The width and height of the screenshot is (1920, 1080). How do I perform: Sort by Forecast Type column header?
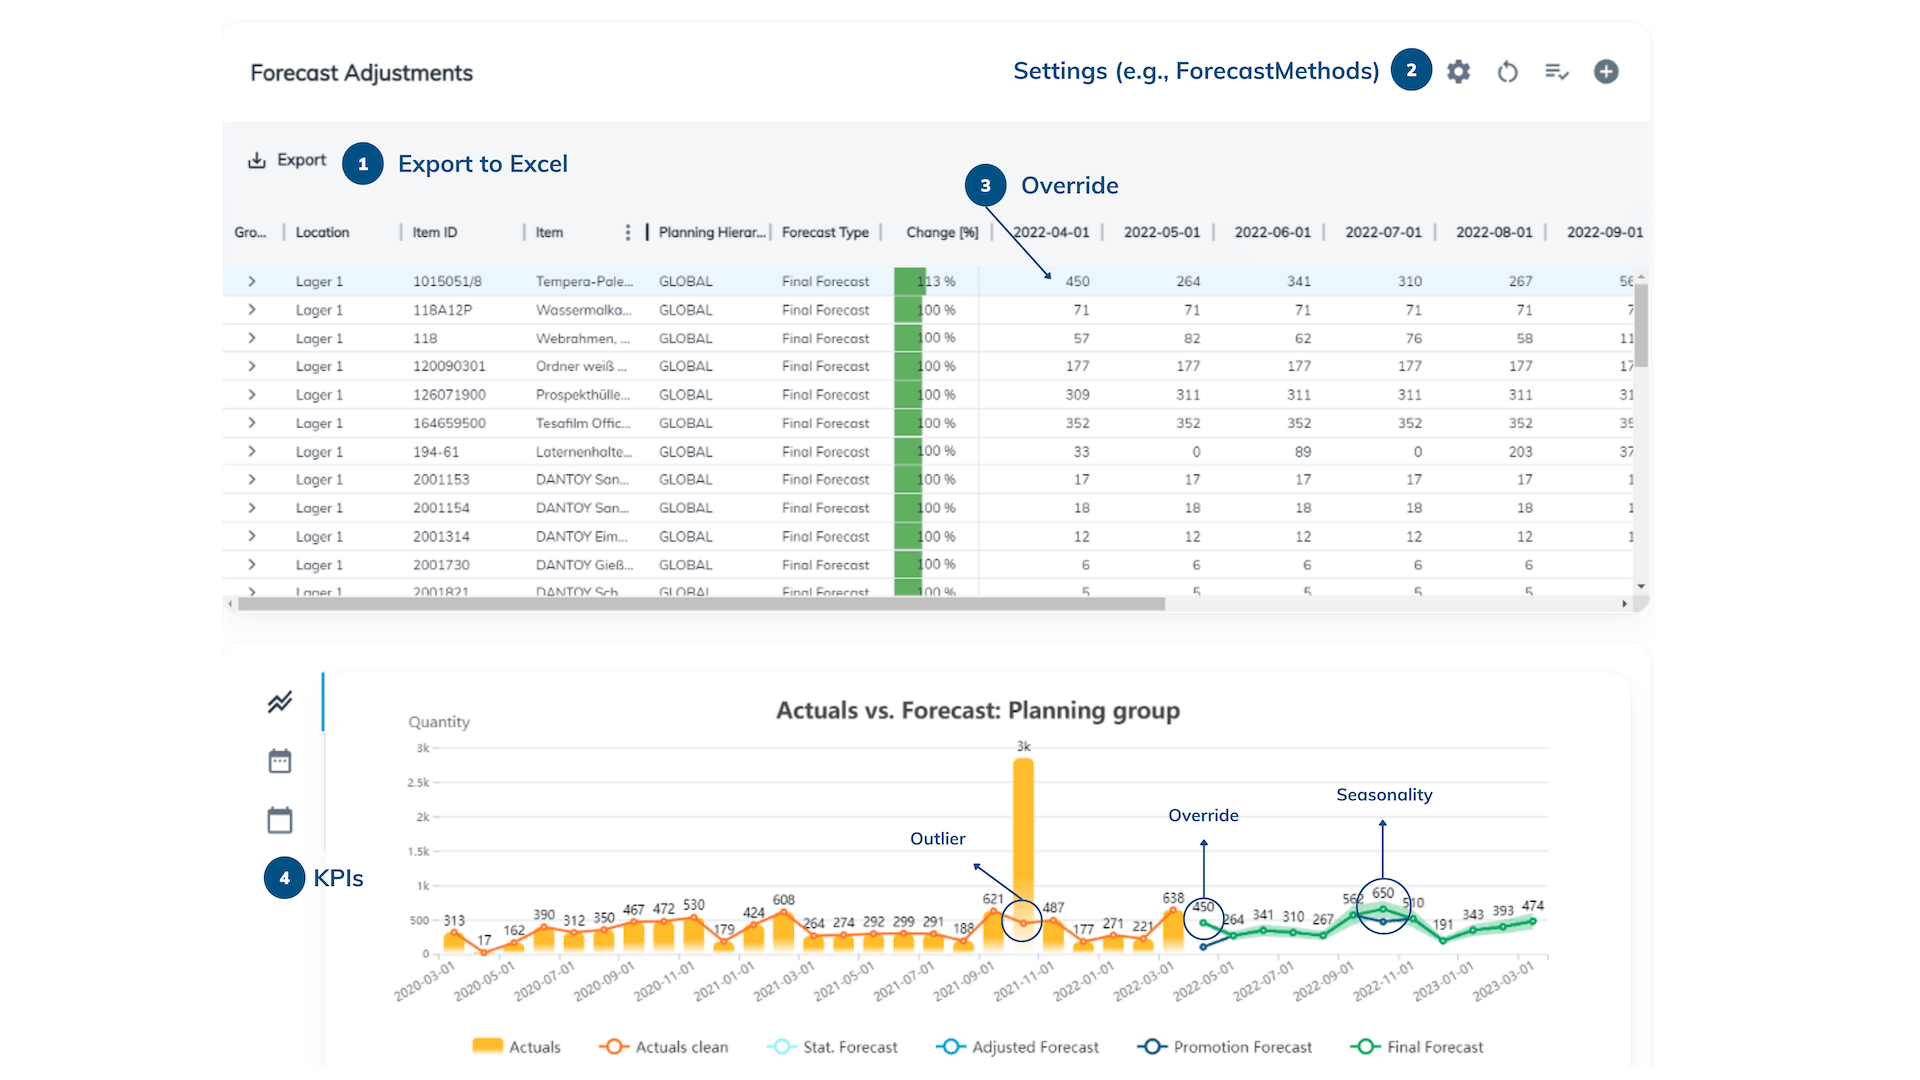pos(825,233)
